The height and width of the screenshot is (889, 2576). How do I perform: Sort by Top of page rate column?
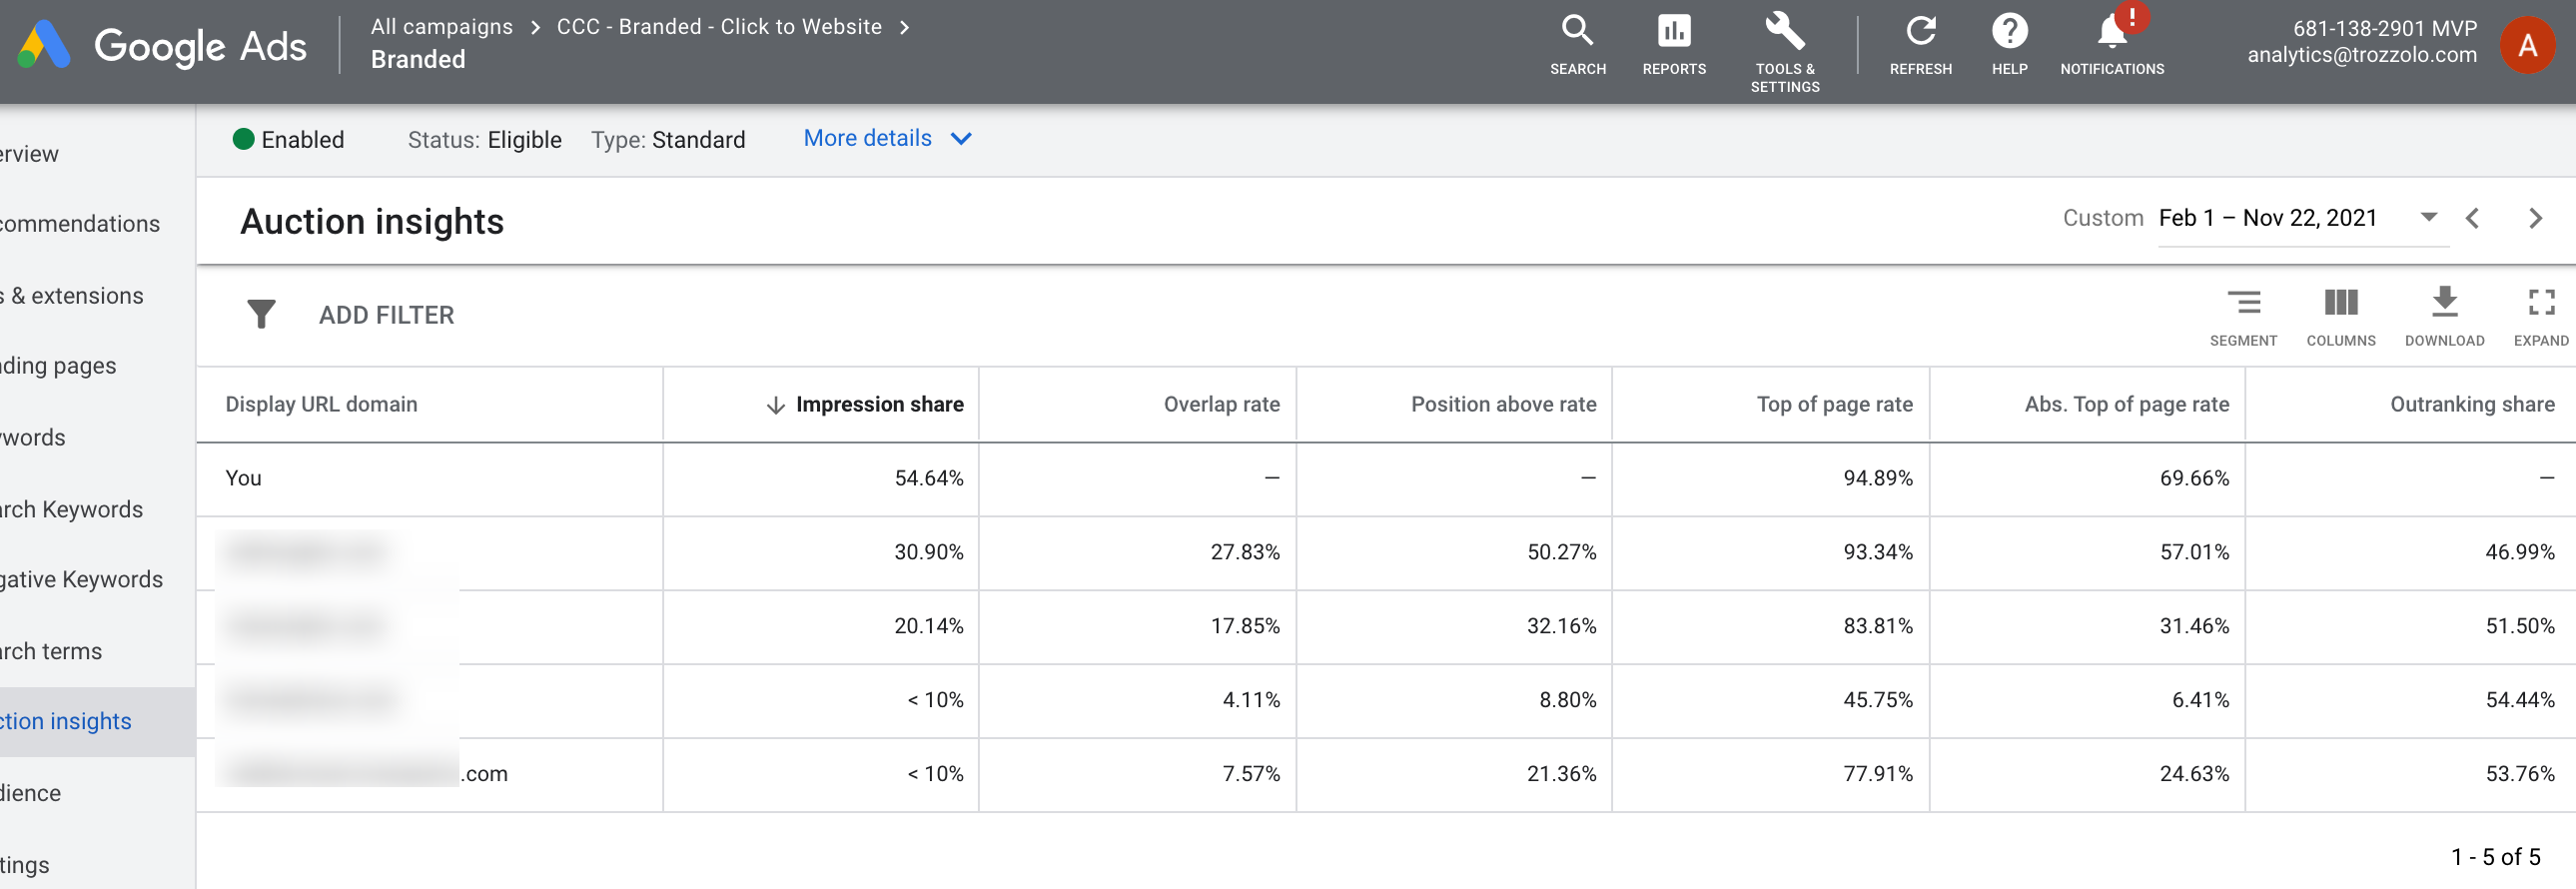point(1834,404)
